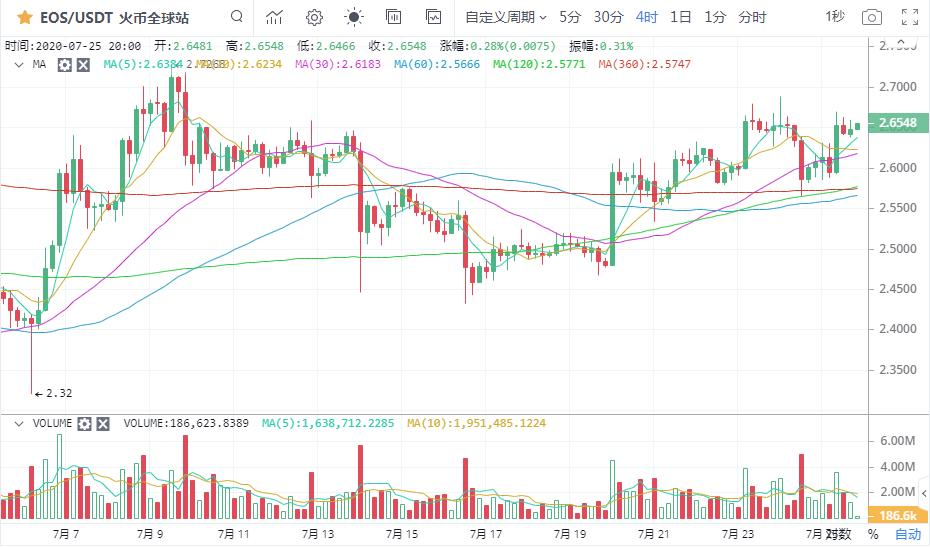Remove the VOLUME indicator

[103, 424]
